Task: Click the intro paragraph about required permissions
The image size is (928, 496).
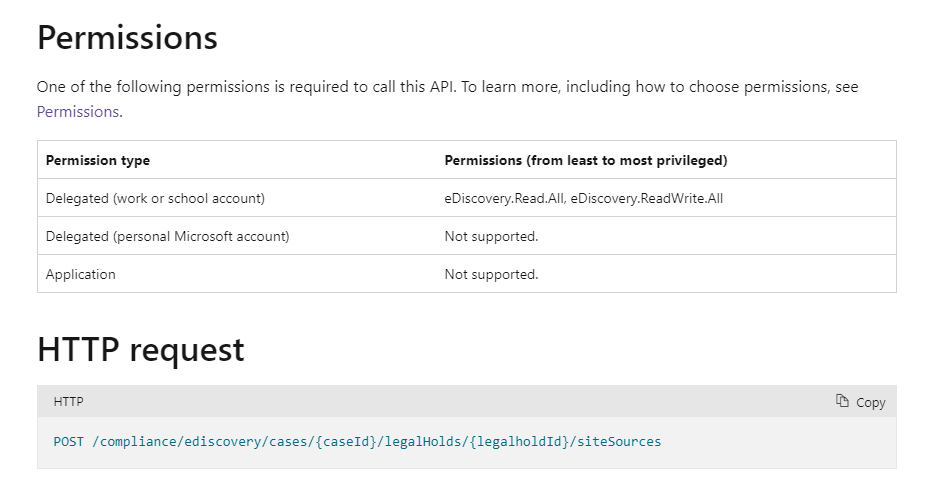Action: 447,99
